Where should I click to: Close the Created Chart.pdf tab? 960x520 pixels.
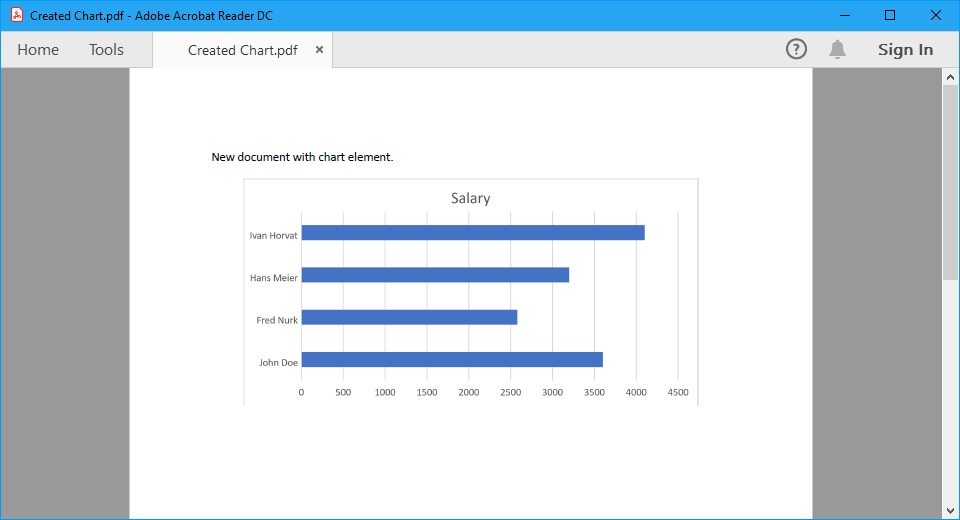pos(319,50)
